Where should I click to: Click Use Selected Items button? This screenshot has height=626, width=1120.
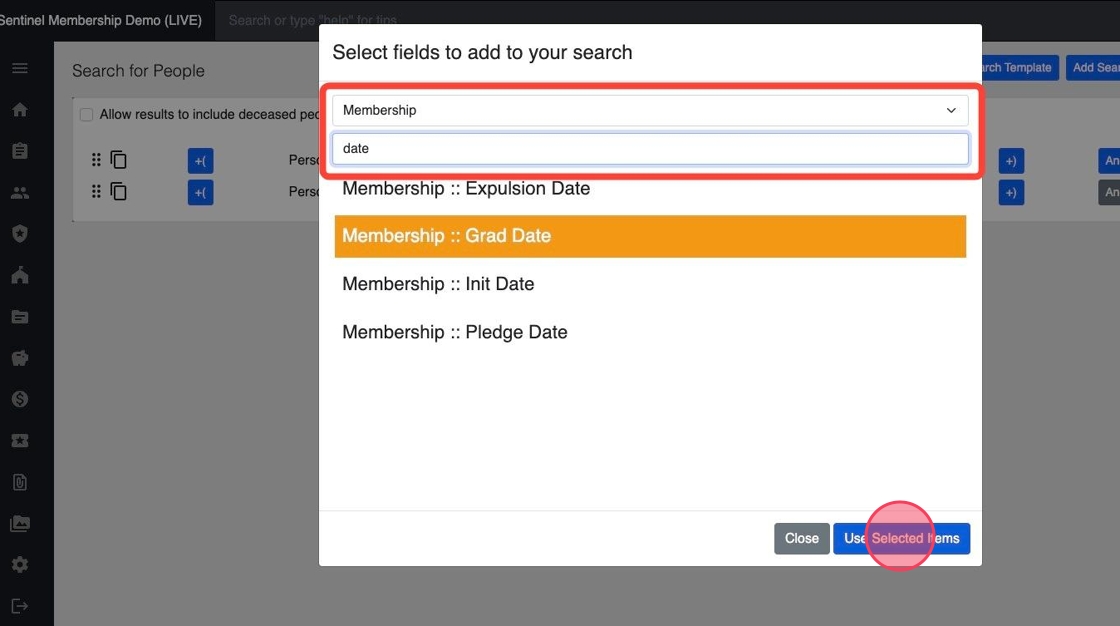(901, 538)
